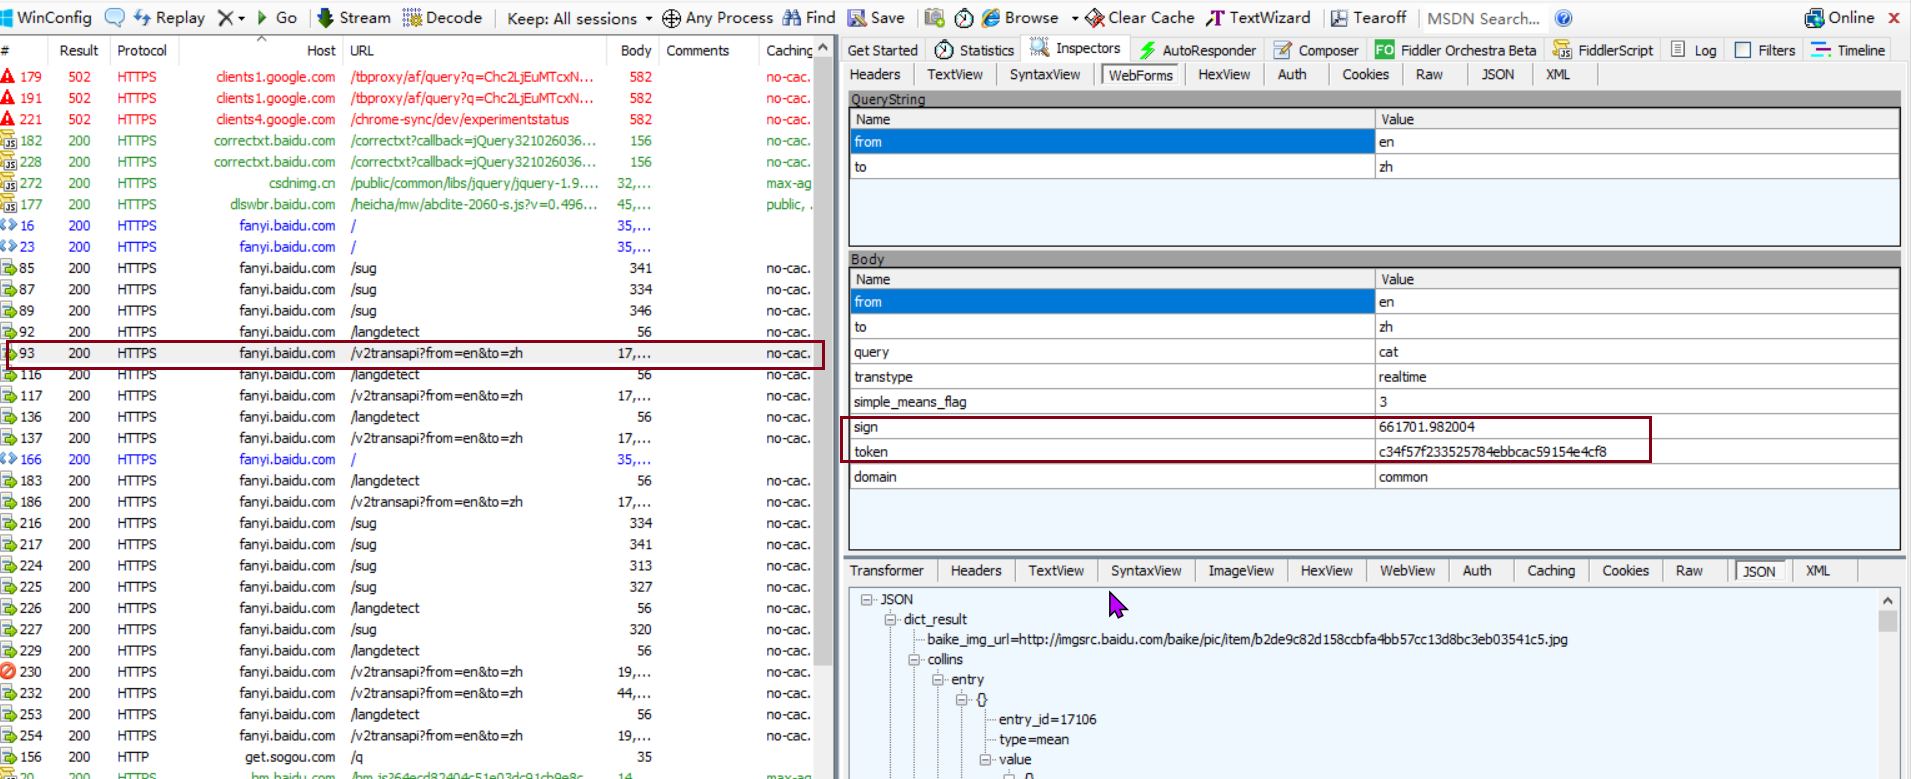Click the token value cell in Body
The height and width of the screenshot is (779, 1911).
tap(1637, 452)
